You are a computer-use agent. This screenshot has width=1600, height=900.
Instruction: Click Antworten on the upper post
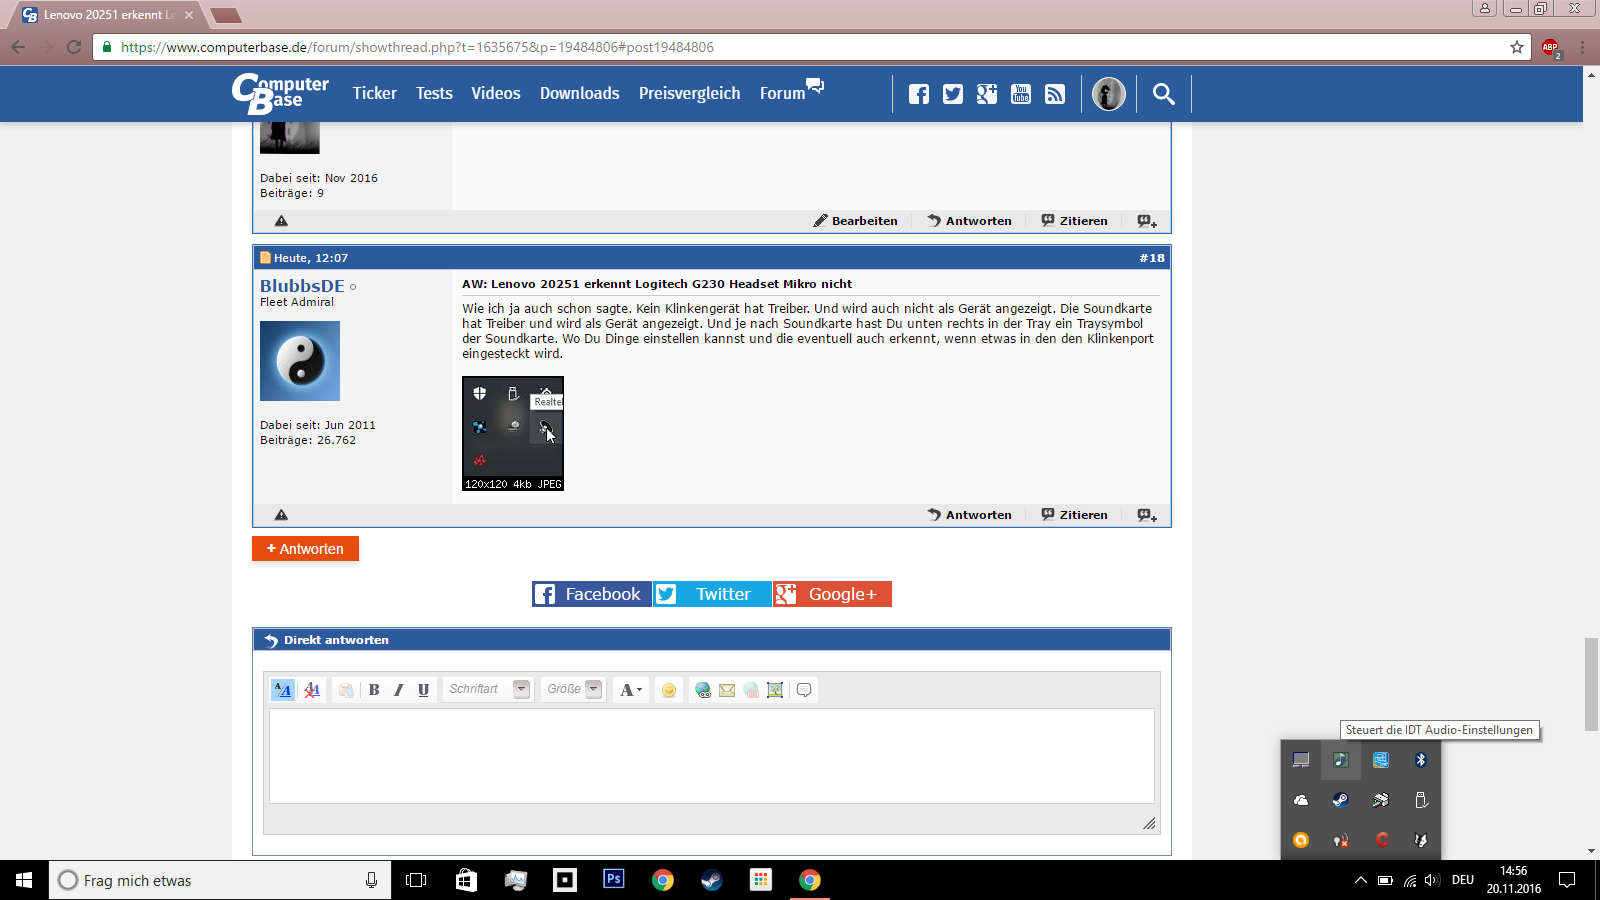969,221
